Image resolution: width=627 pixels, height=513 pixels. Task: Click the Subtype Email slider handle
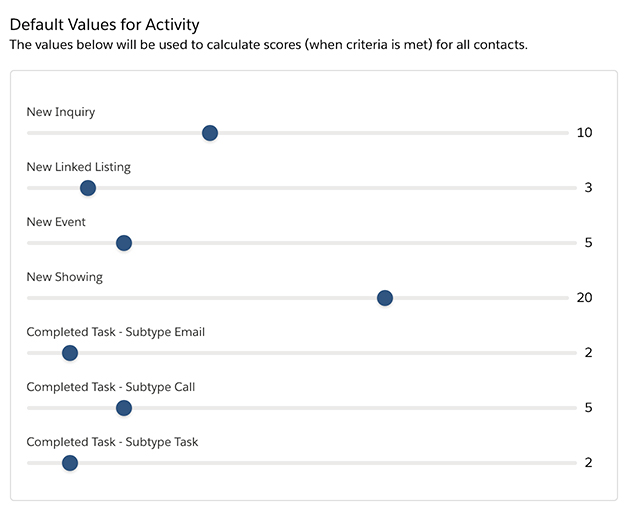coord(70,353)
